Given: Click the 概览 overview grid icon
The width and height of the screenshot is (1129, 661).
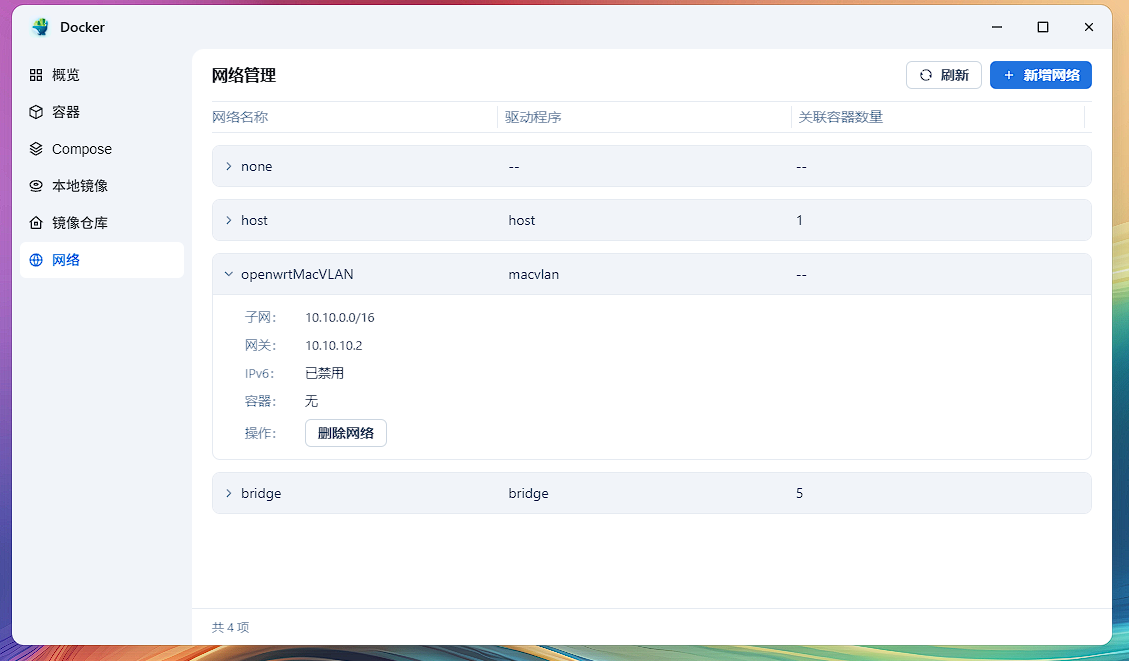Looking at the screenshot, I should coord(36,75).
